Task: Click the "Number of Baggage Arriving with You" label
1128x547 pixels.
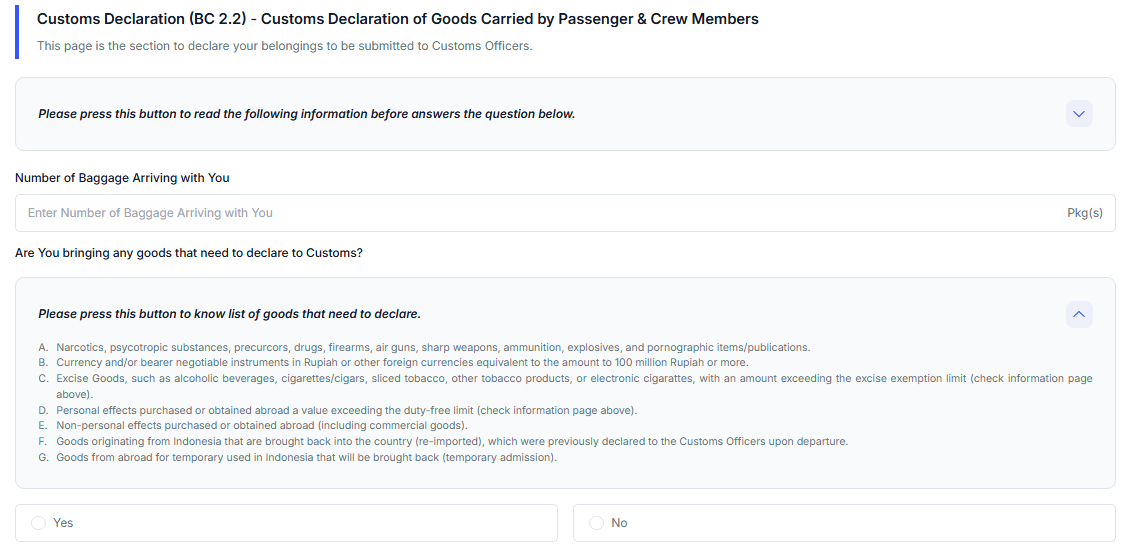Action: point(122,178)
